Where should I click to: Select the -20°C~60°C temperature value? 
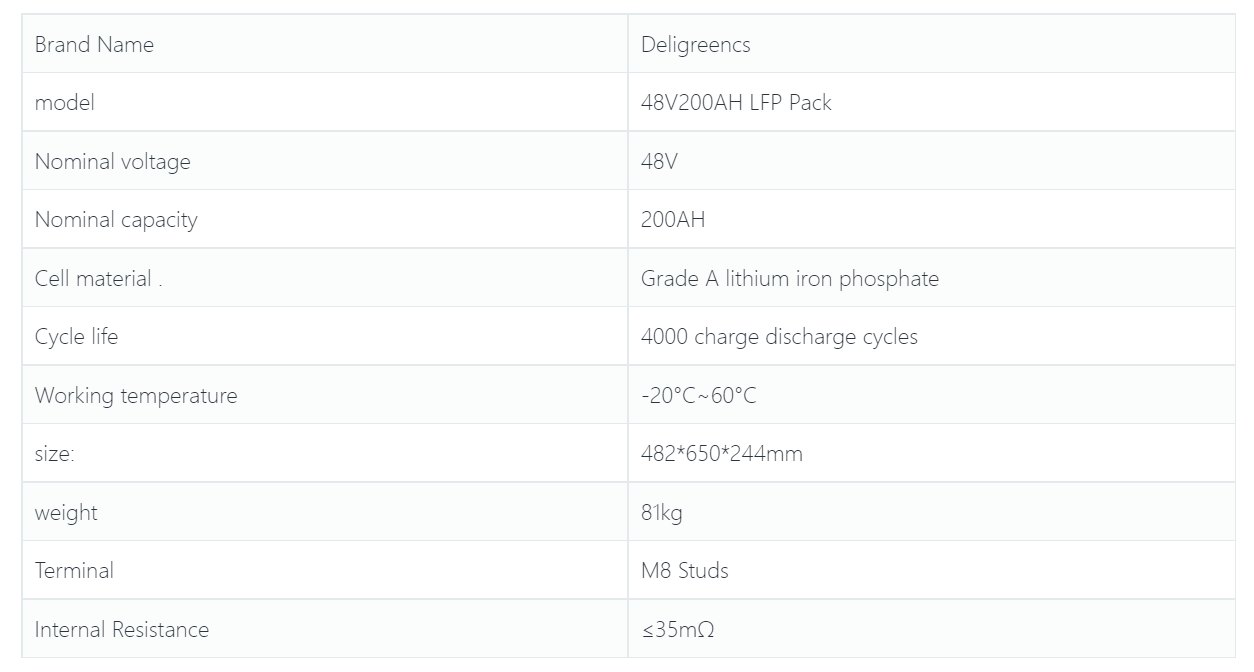699,396
